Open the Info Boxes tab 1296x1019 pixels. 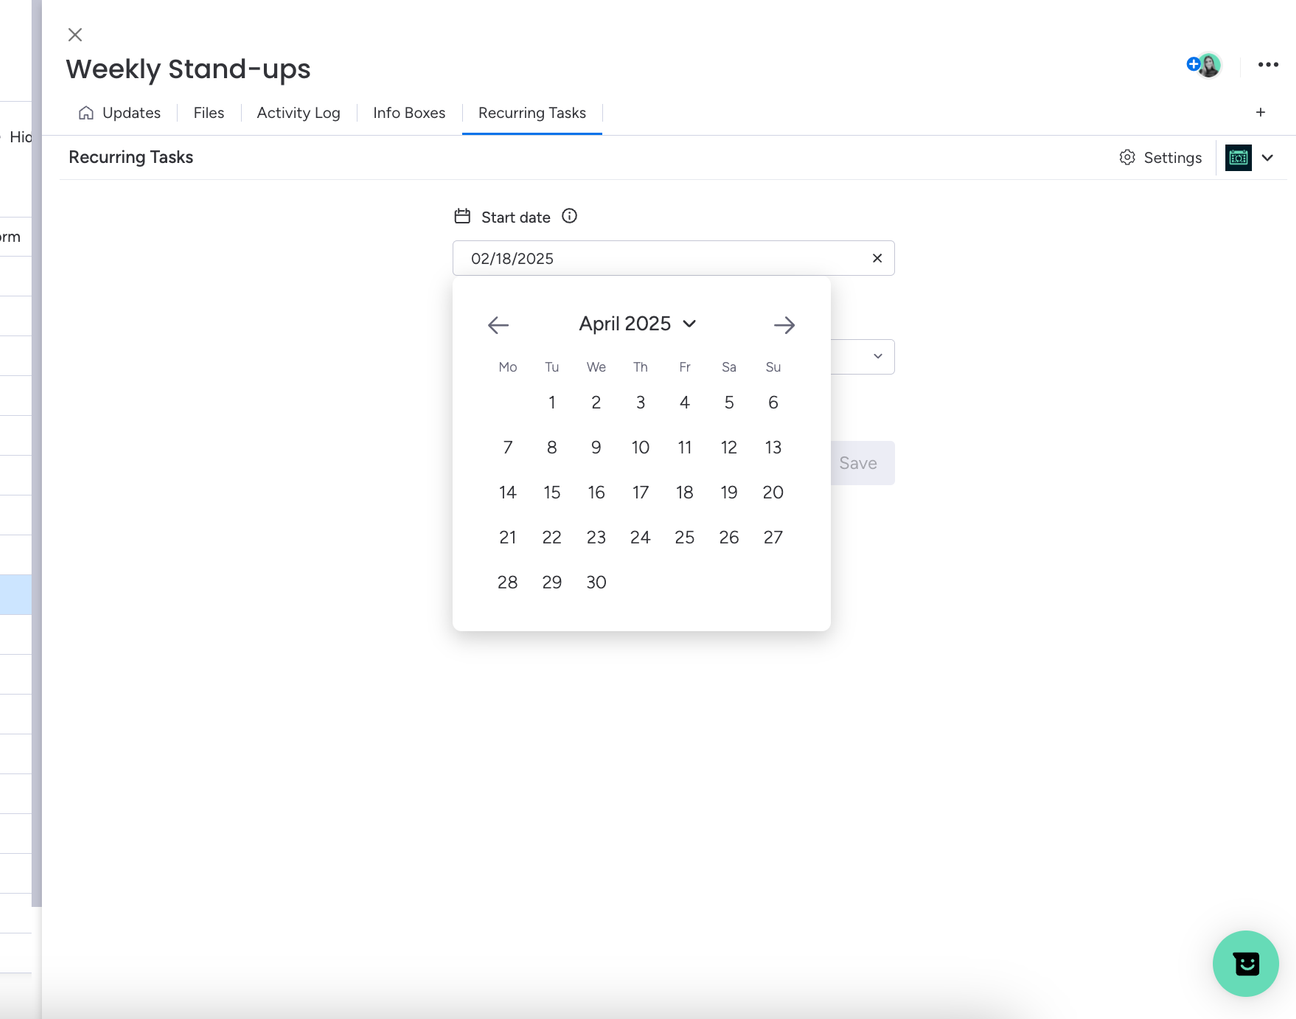(409, 113)
